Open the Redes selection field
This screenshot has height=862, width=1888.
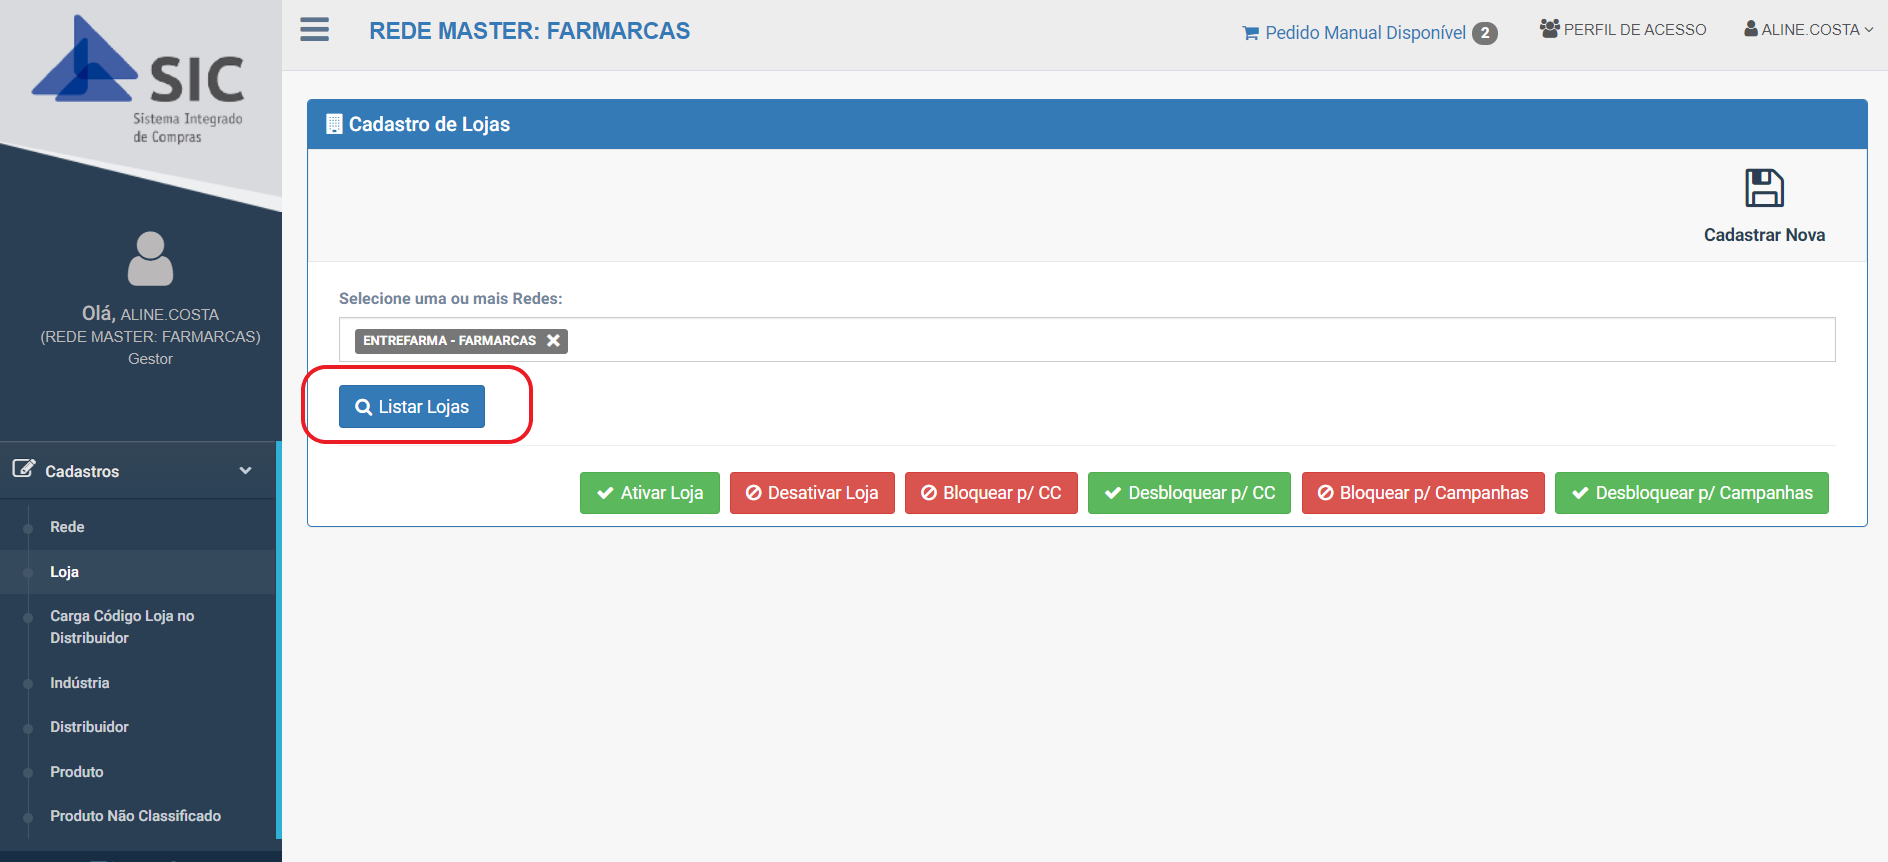(1200, 340)
